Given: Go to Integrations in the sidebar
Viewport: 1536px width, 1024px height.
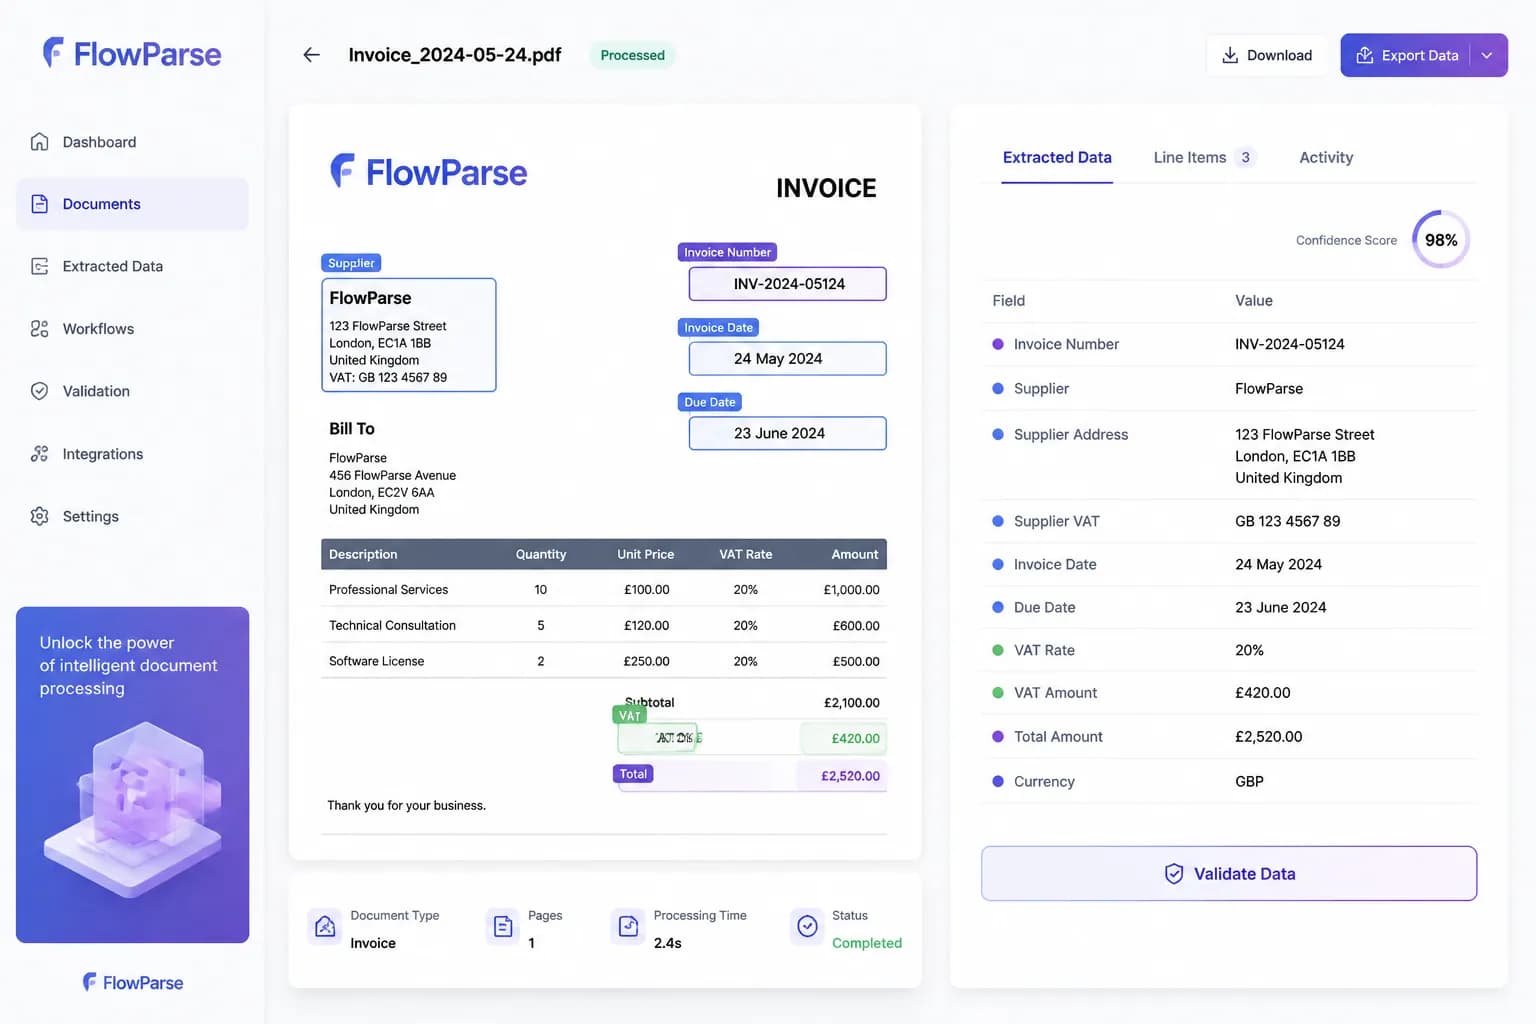Looking at the screenshot, I should pos(132,454).
